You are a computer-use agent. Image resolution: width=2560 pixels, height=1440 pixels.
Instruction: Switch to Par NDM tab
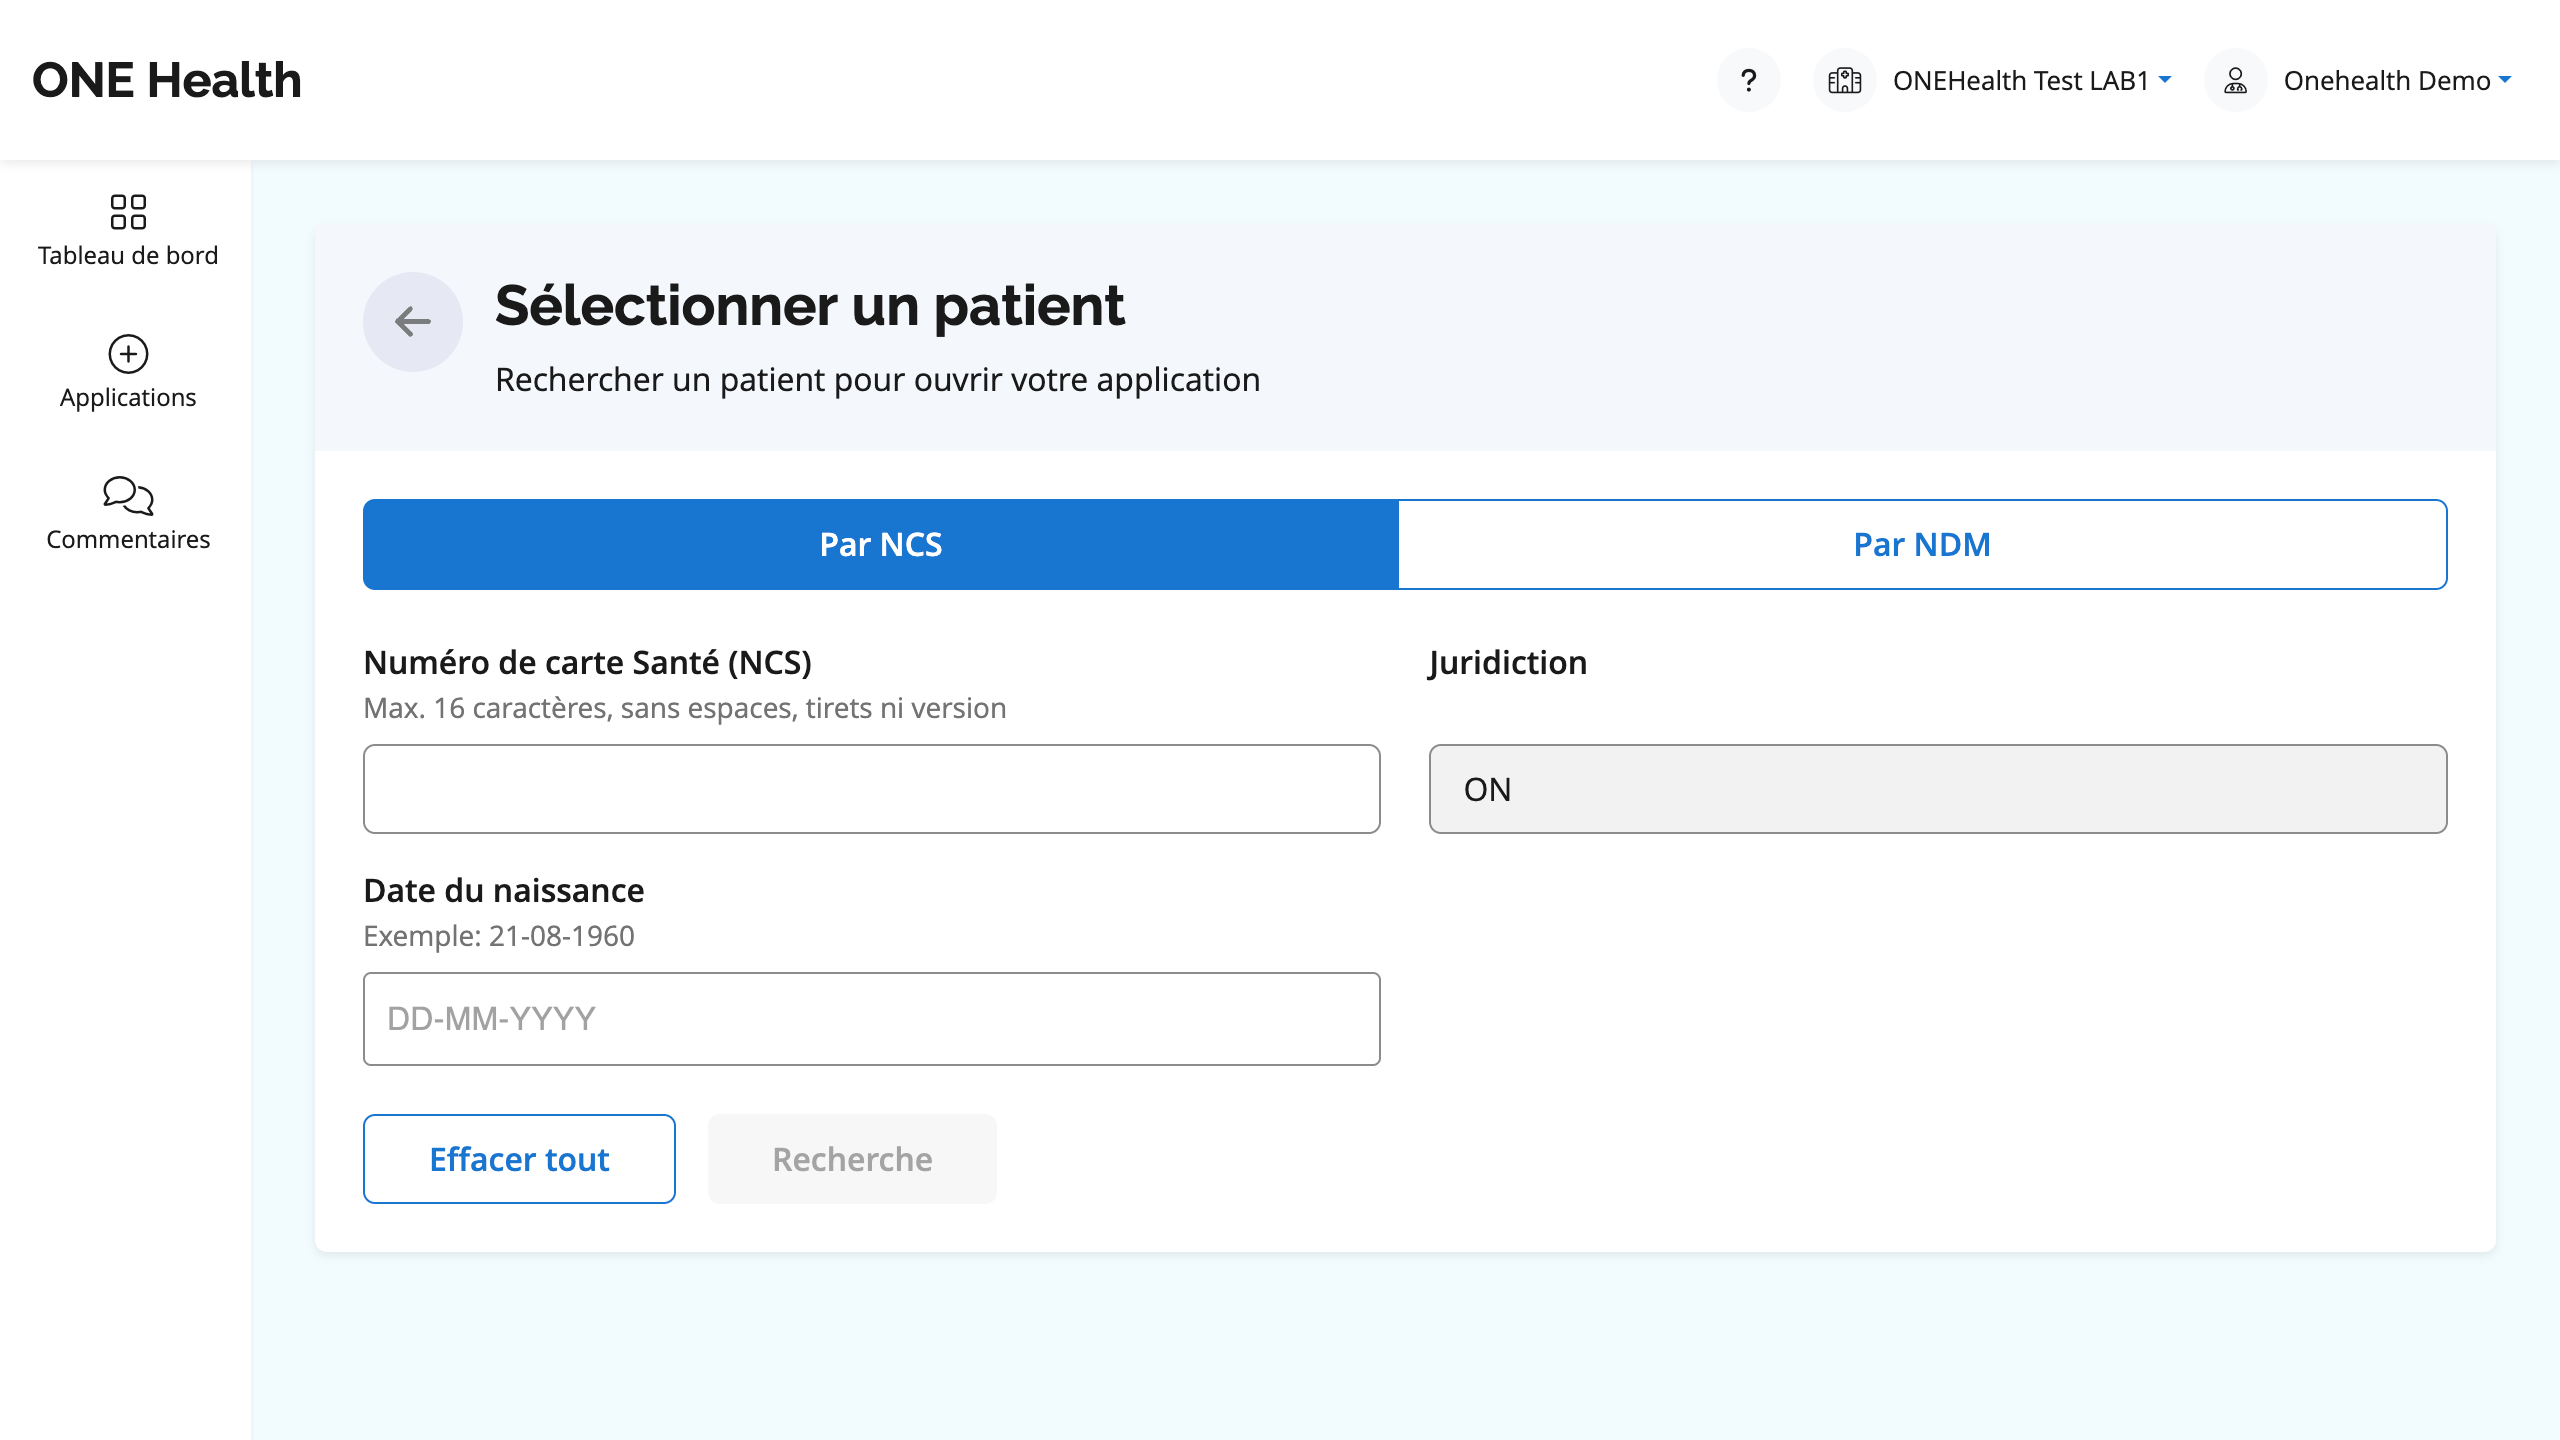point(1922,544)
